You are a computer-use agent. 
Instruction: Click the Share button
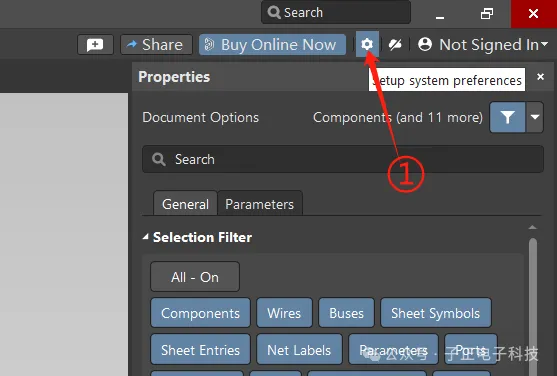click(x=156, y=45)
